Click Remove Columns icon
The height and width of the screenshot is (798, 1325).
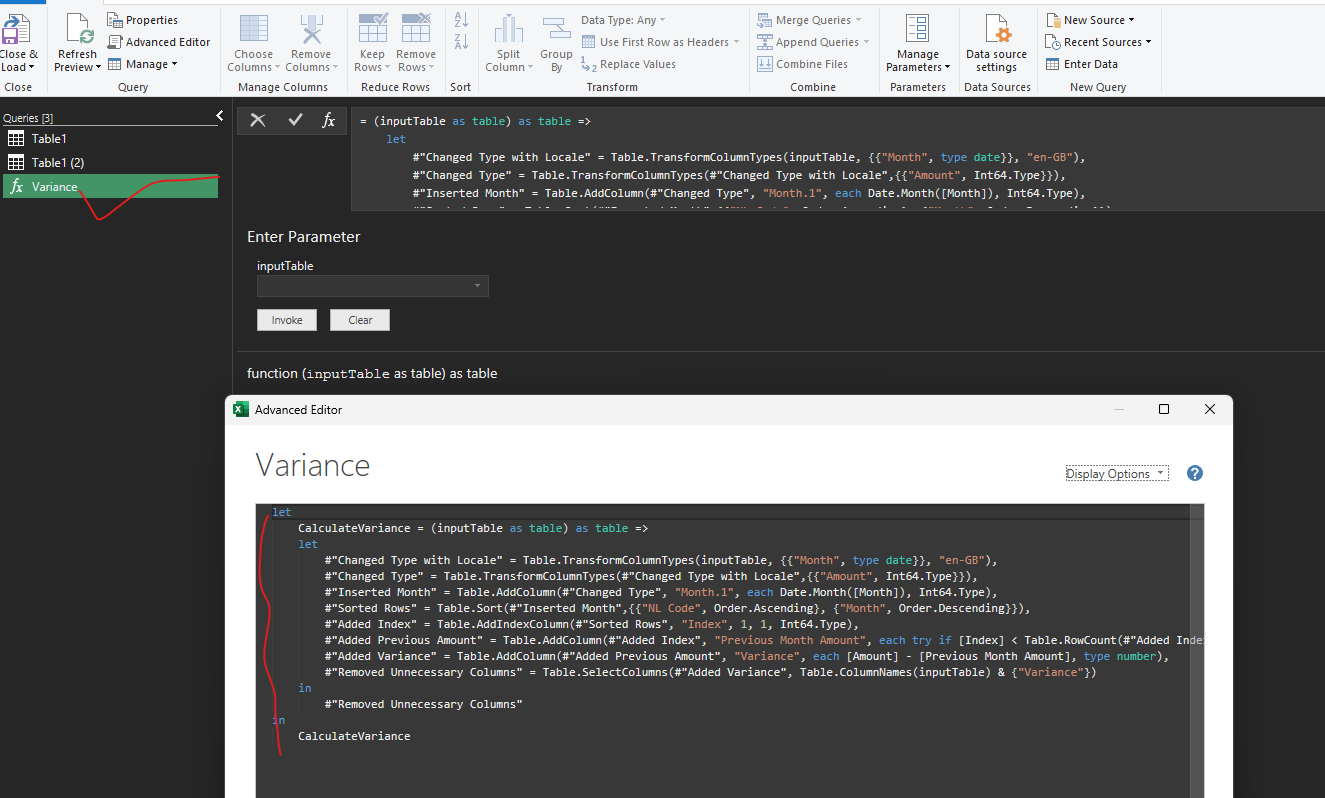(312, 30)
